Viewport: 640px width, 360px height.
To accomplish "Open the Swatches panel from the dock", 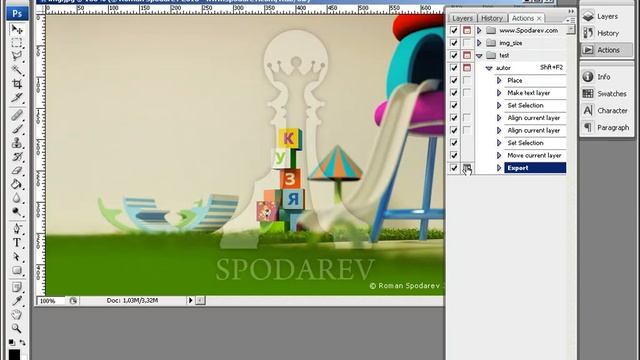I will [x=607, y=93].
